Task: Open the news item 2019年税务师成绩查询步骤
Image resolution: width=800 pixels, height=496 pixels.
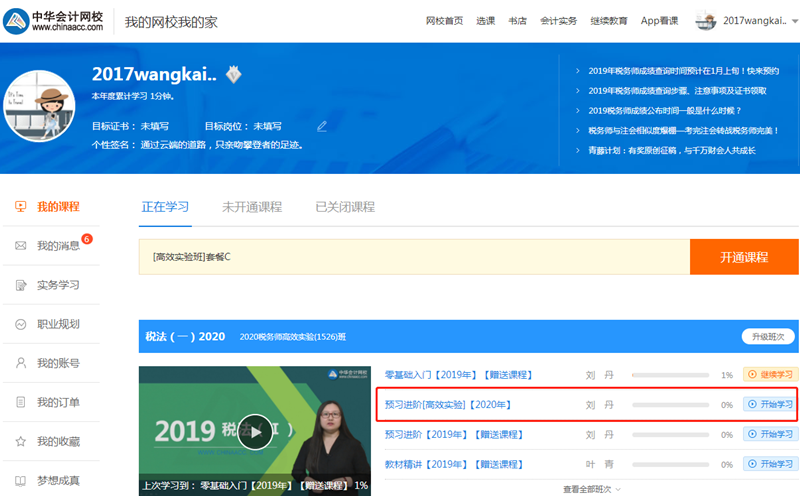Action: [x=677, y=91]
